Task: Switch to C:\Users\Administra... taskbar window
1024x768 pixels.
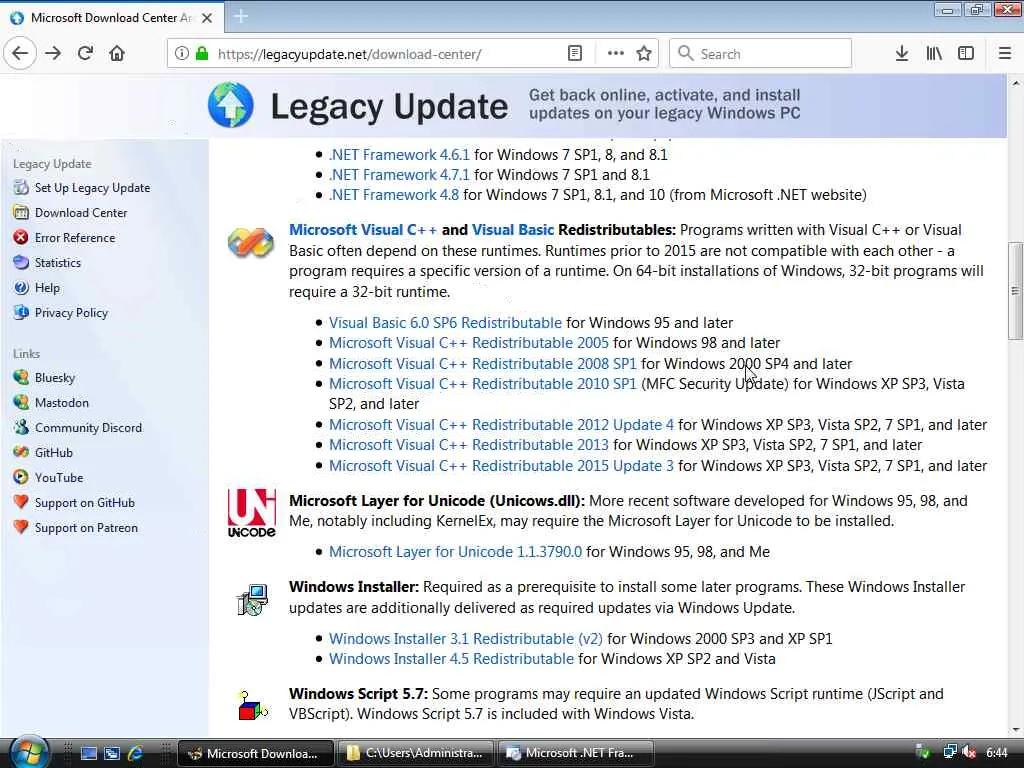Action: point(417,753)
